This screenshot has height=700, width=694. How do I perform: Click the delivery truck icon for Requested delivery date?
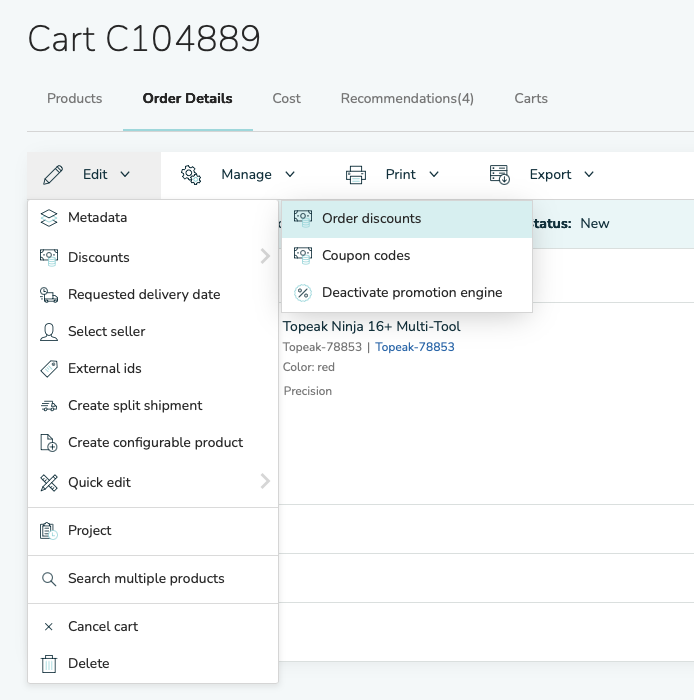(48, 295)
